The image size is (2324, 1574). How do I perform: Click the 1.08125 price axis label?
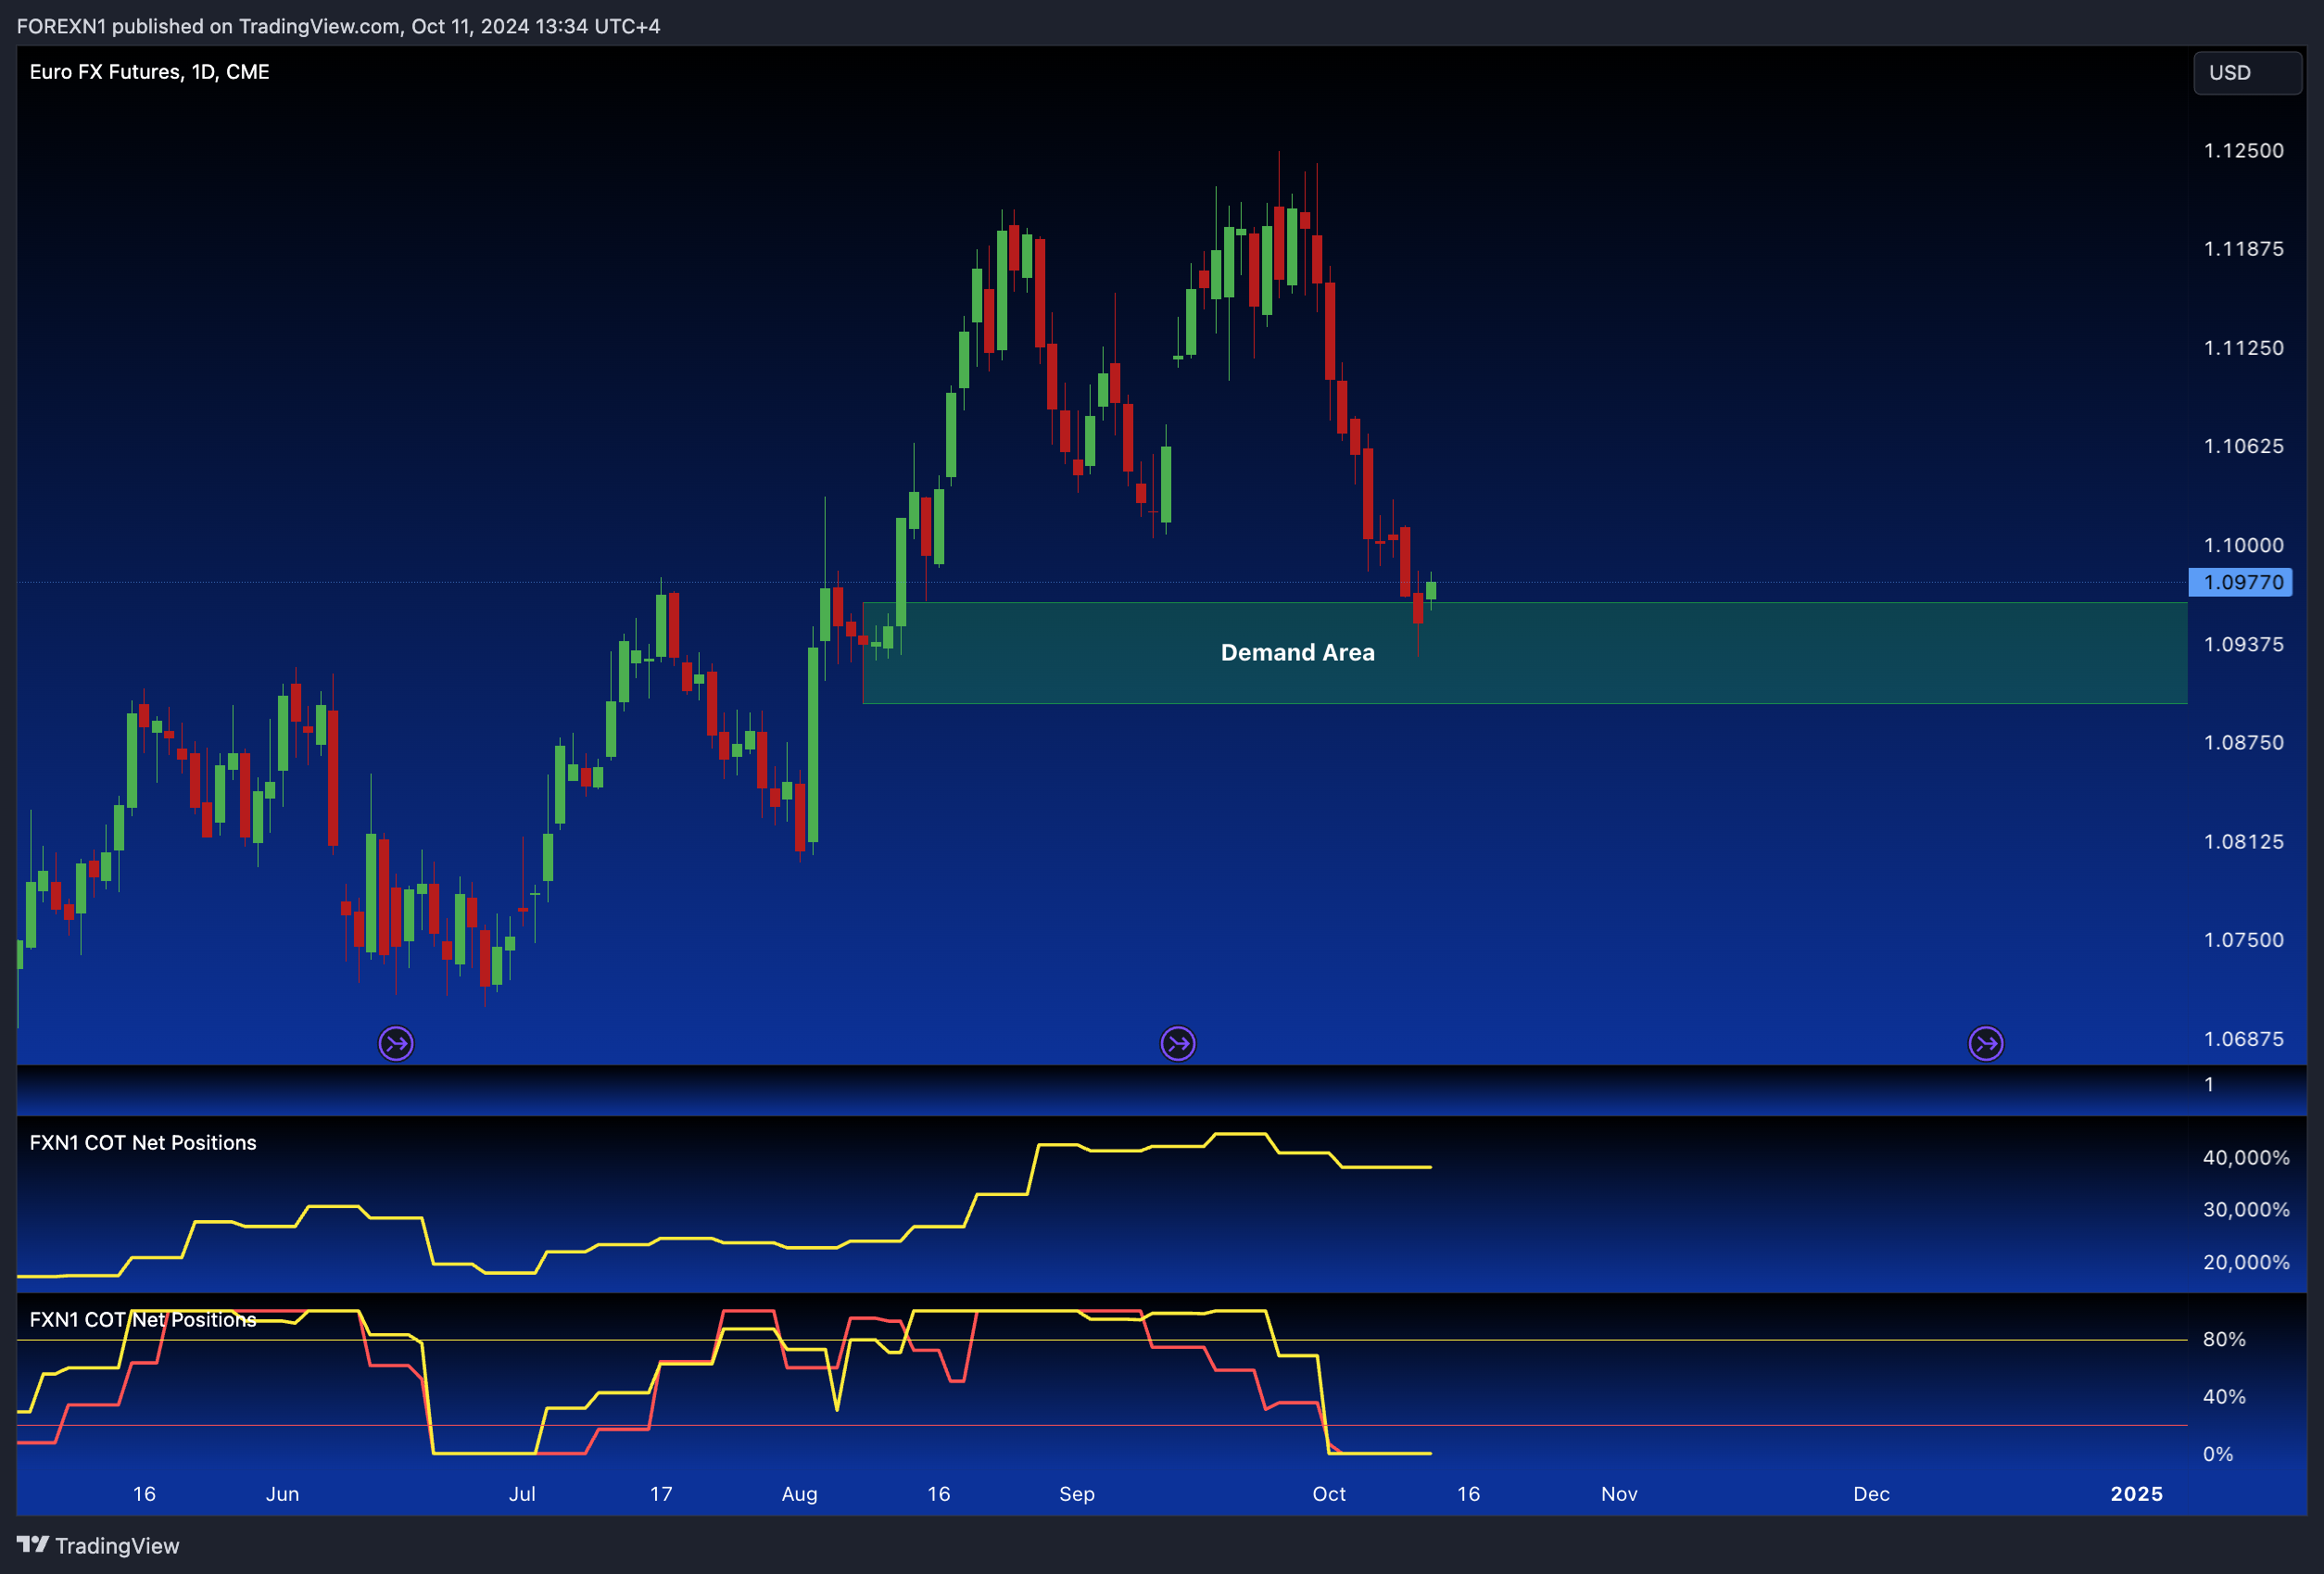point(2244,841)
